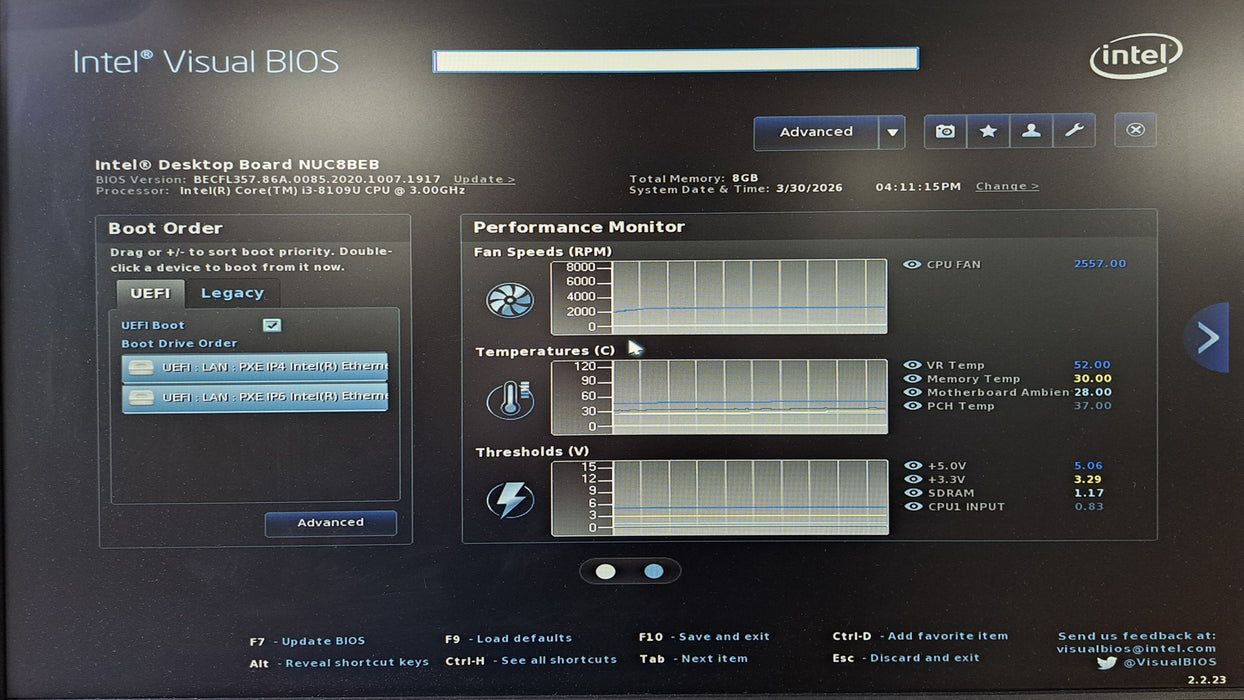Click See all shortcuts link
Image resolution: width=1244 pixels, height=700 pixels.
point(559,660)
